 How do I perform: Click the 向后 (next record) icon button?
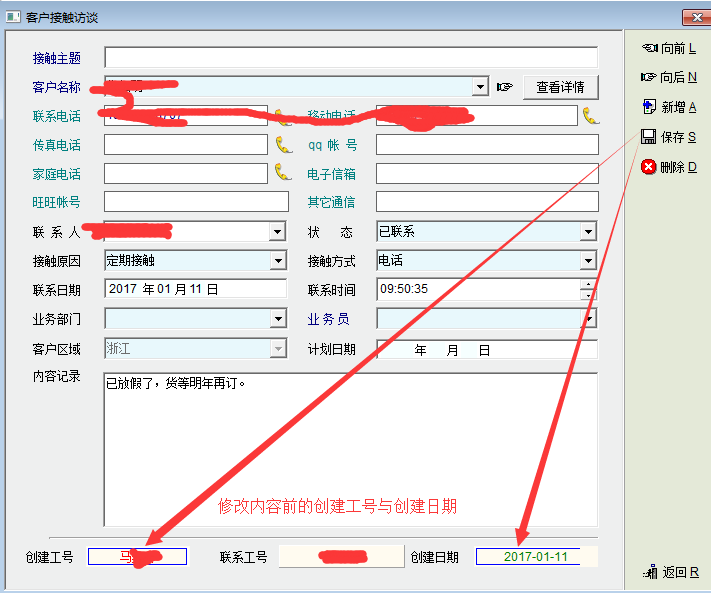click(649, 77)
